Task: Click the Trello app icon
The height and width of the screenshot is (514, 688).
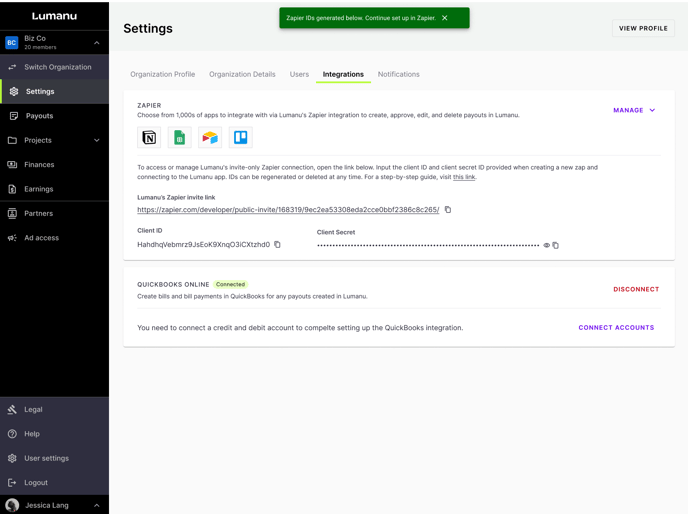Action: coord(241,138)
